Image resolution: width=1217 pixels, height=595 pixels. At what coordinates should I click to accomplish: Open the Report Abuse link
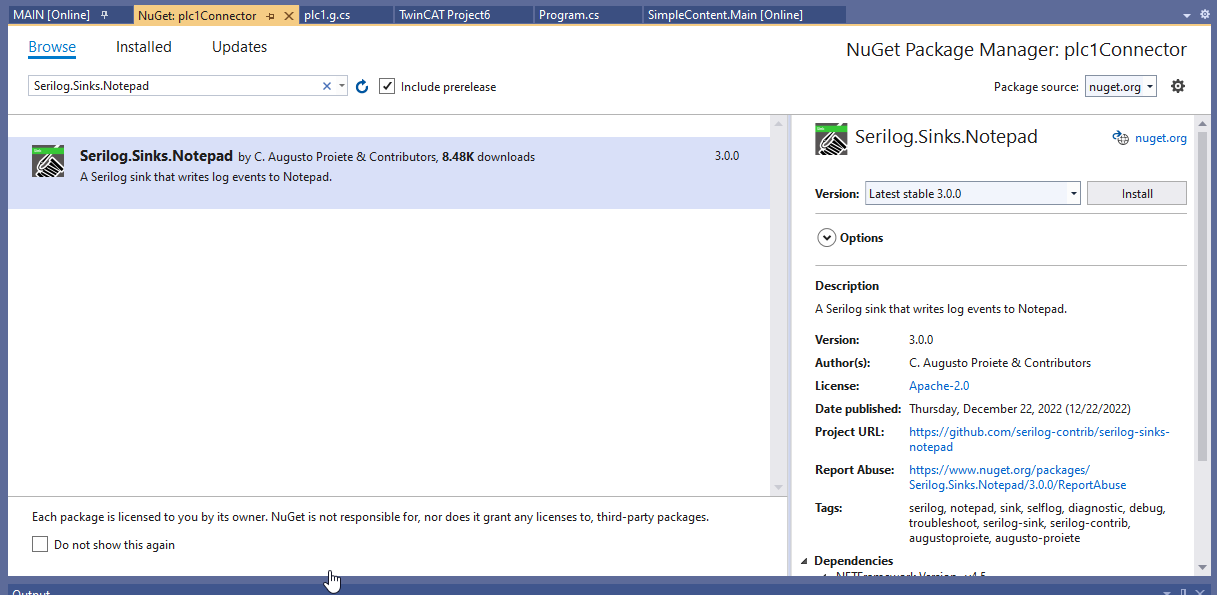1017,477
